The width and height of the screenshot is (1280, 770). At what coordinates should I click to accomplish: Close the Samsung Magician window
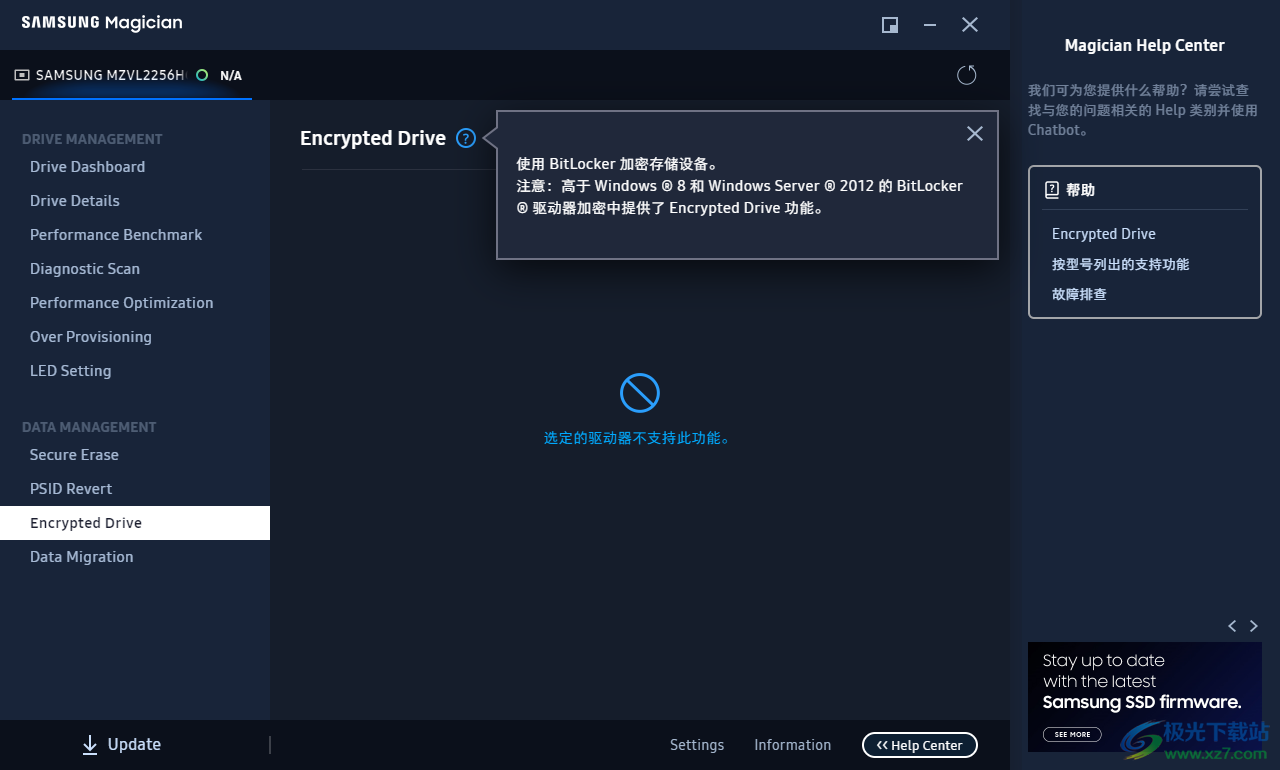click(x=970, y=25)
